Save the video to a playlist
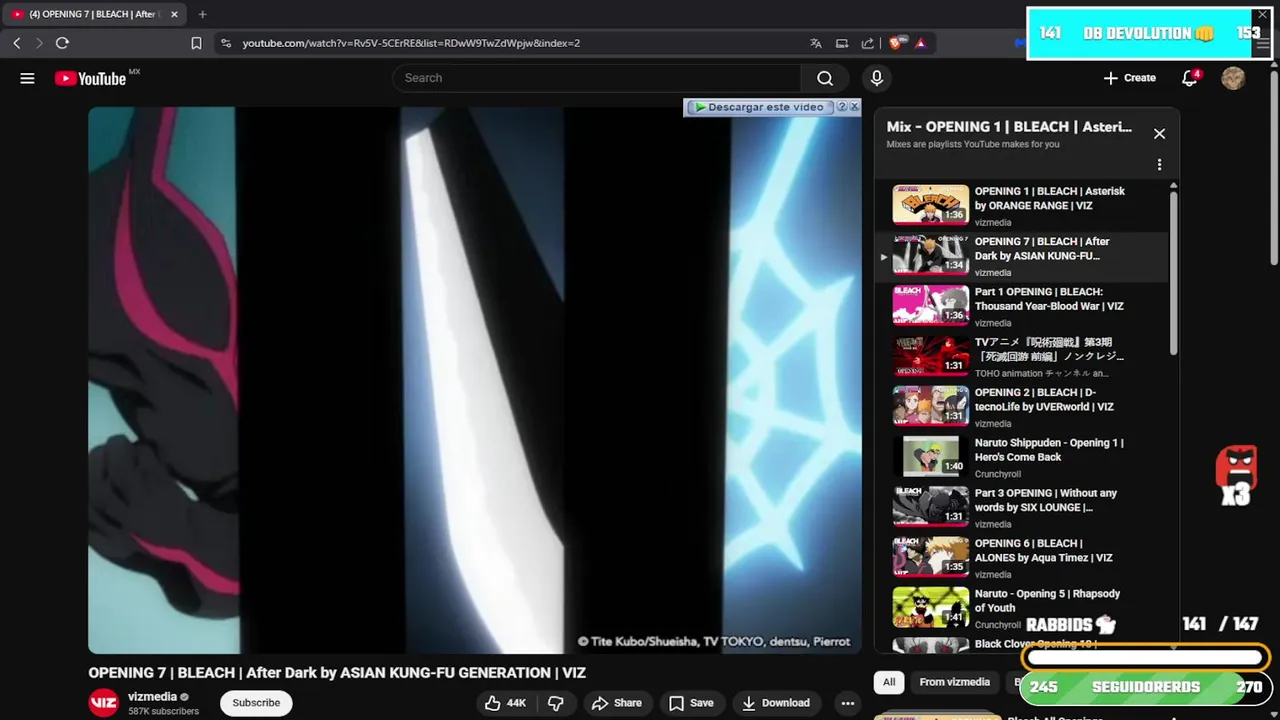Screen dimensions: 1280x720 (691, 703)
